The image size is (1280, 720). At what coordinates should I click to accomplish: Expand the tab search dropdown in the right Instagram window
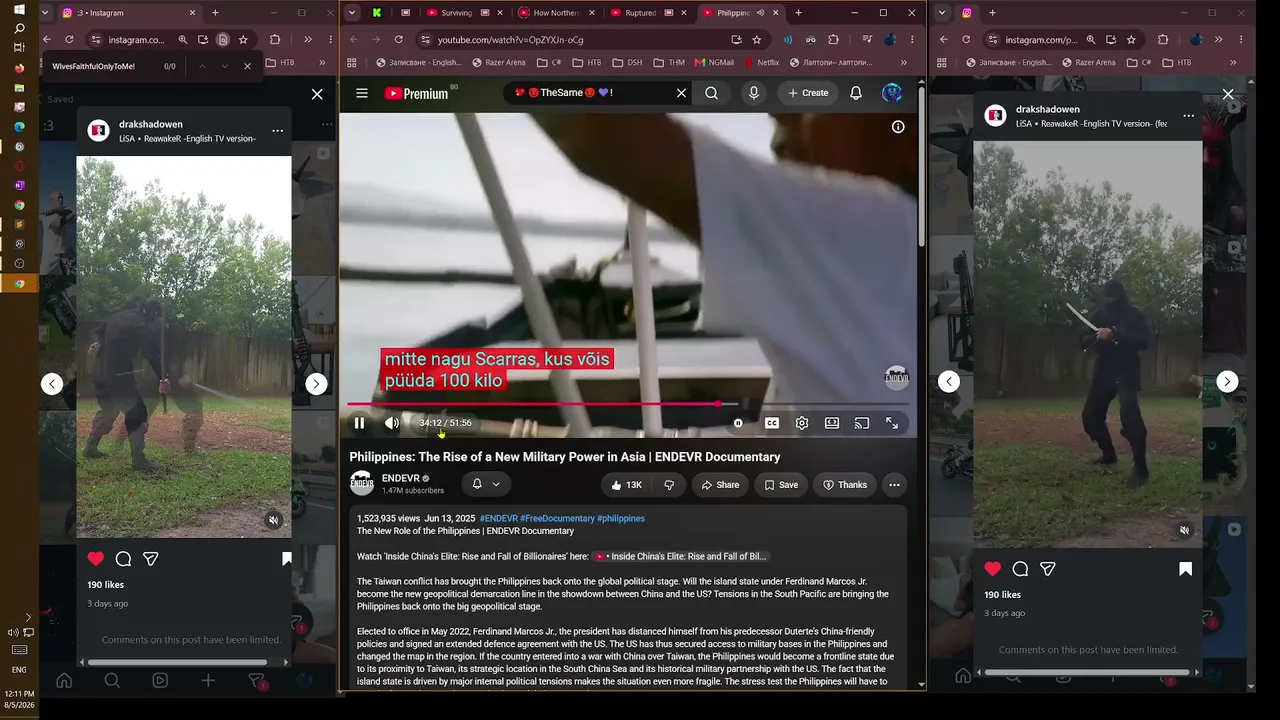pos(941,13)
